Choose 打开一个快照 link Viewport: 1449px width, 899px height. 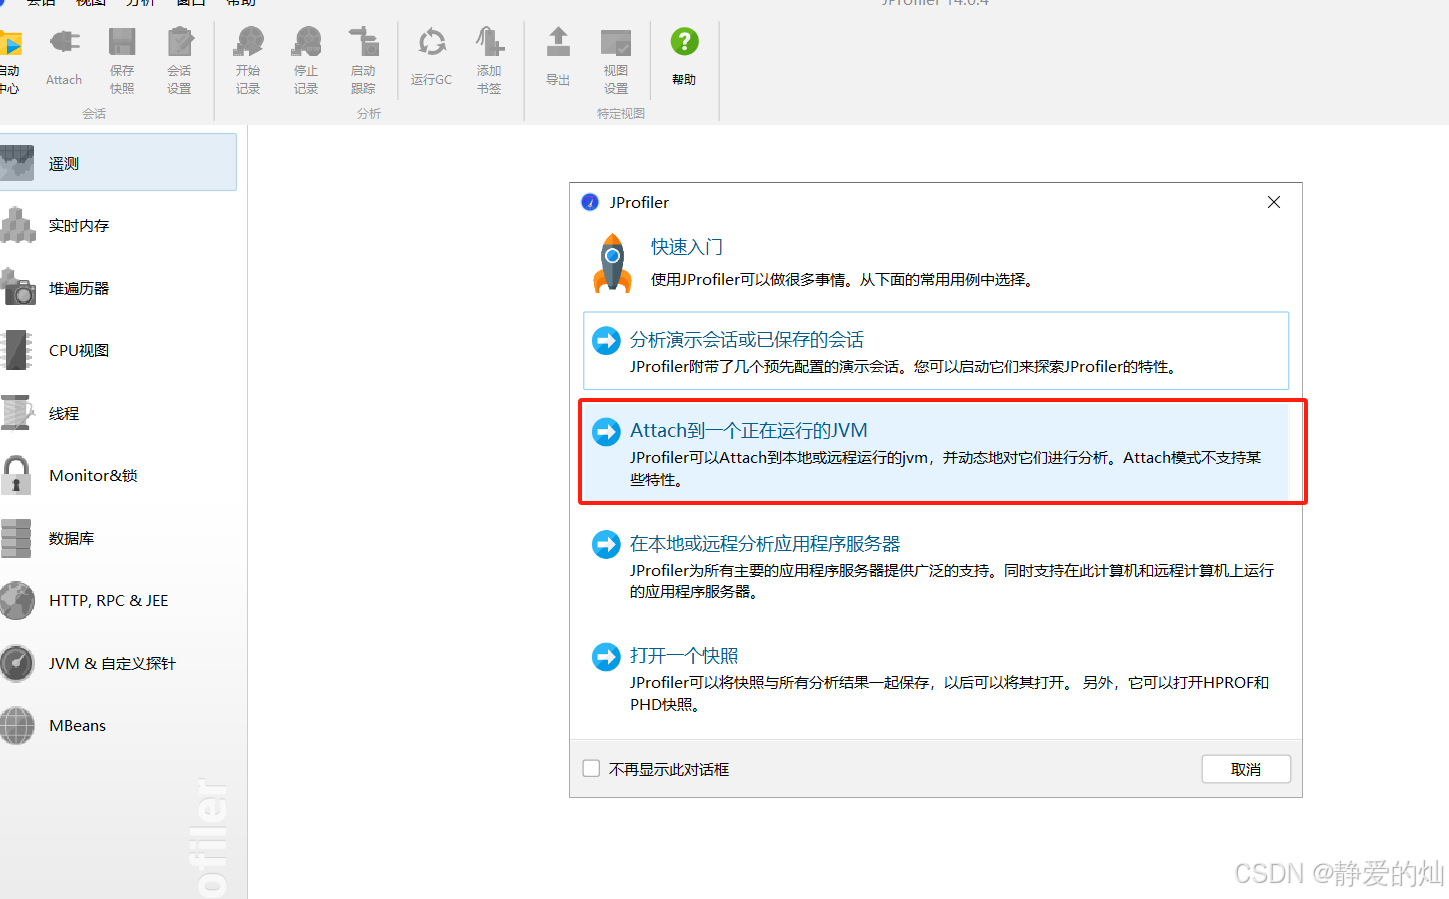(x=684, y=656)
